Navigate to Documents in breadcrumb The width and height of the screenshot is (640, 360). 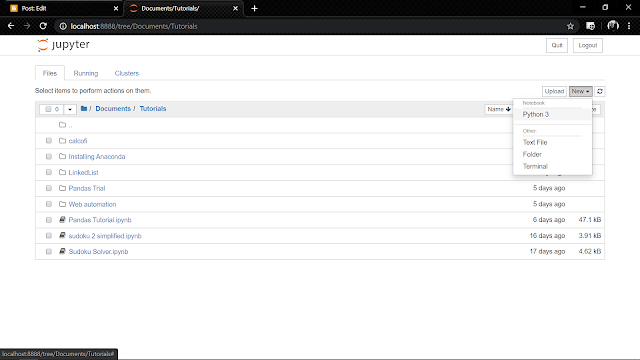tap(113, 109)
